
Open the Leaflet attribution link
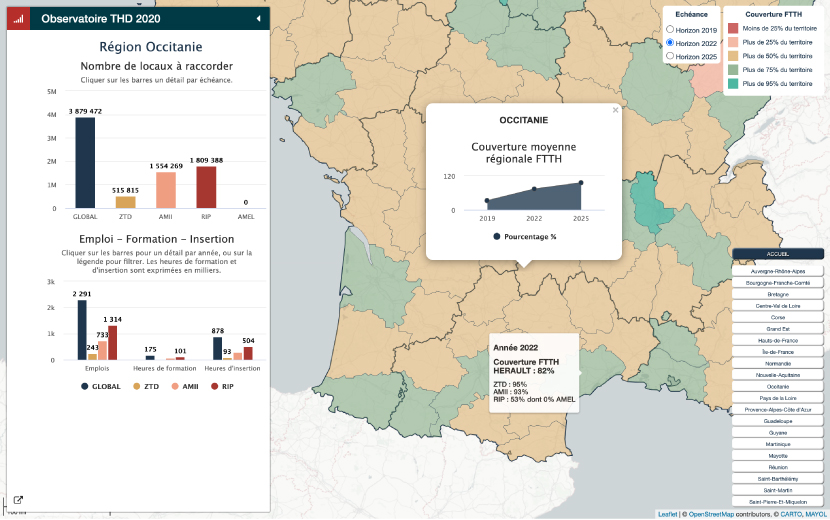(666, 514)
